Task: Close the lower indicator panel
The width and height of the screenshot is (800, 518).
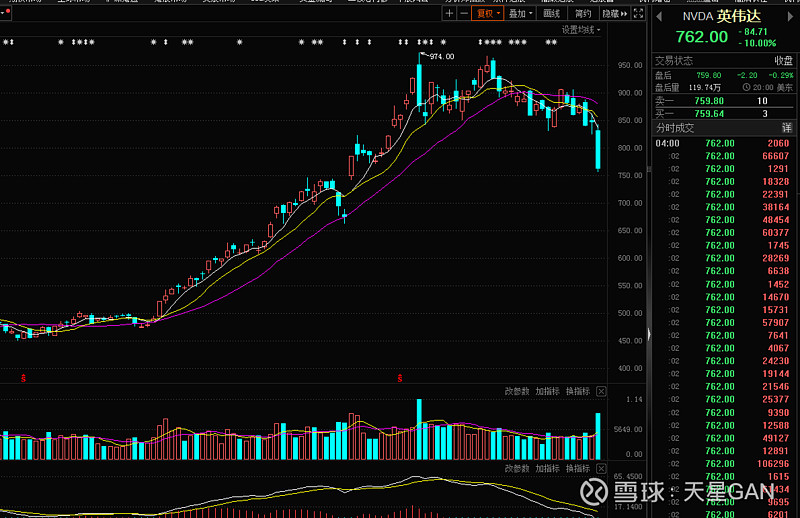Action: click(x=601, y=468)
